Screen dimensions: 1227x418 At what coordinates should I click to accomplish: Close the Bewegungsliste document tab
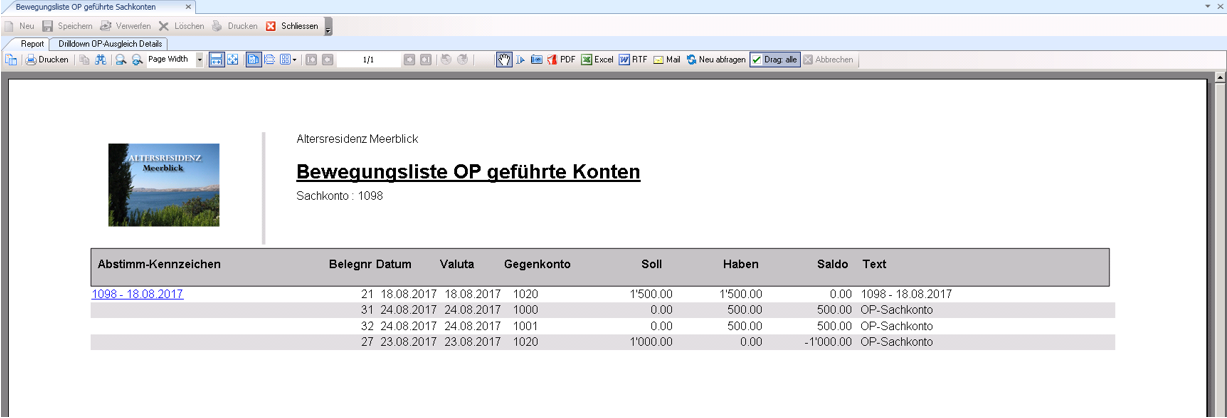pos(188,6)
